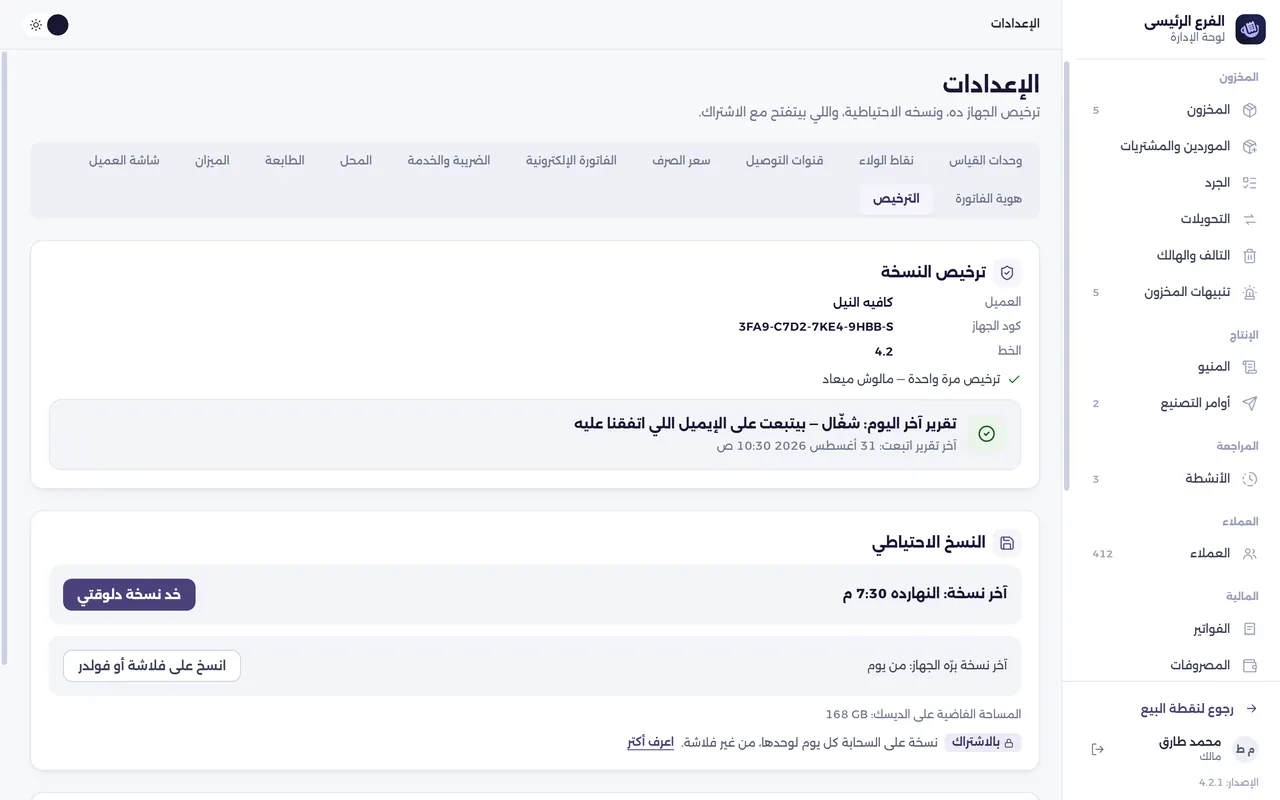Click the save icon beside النسخ الاحتياطي
The height and width of the screenshot is (800, 1280).
point(1007,543)
